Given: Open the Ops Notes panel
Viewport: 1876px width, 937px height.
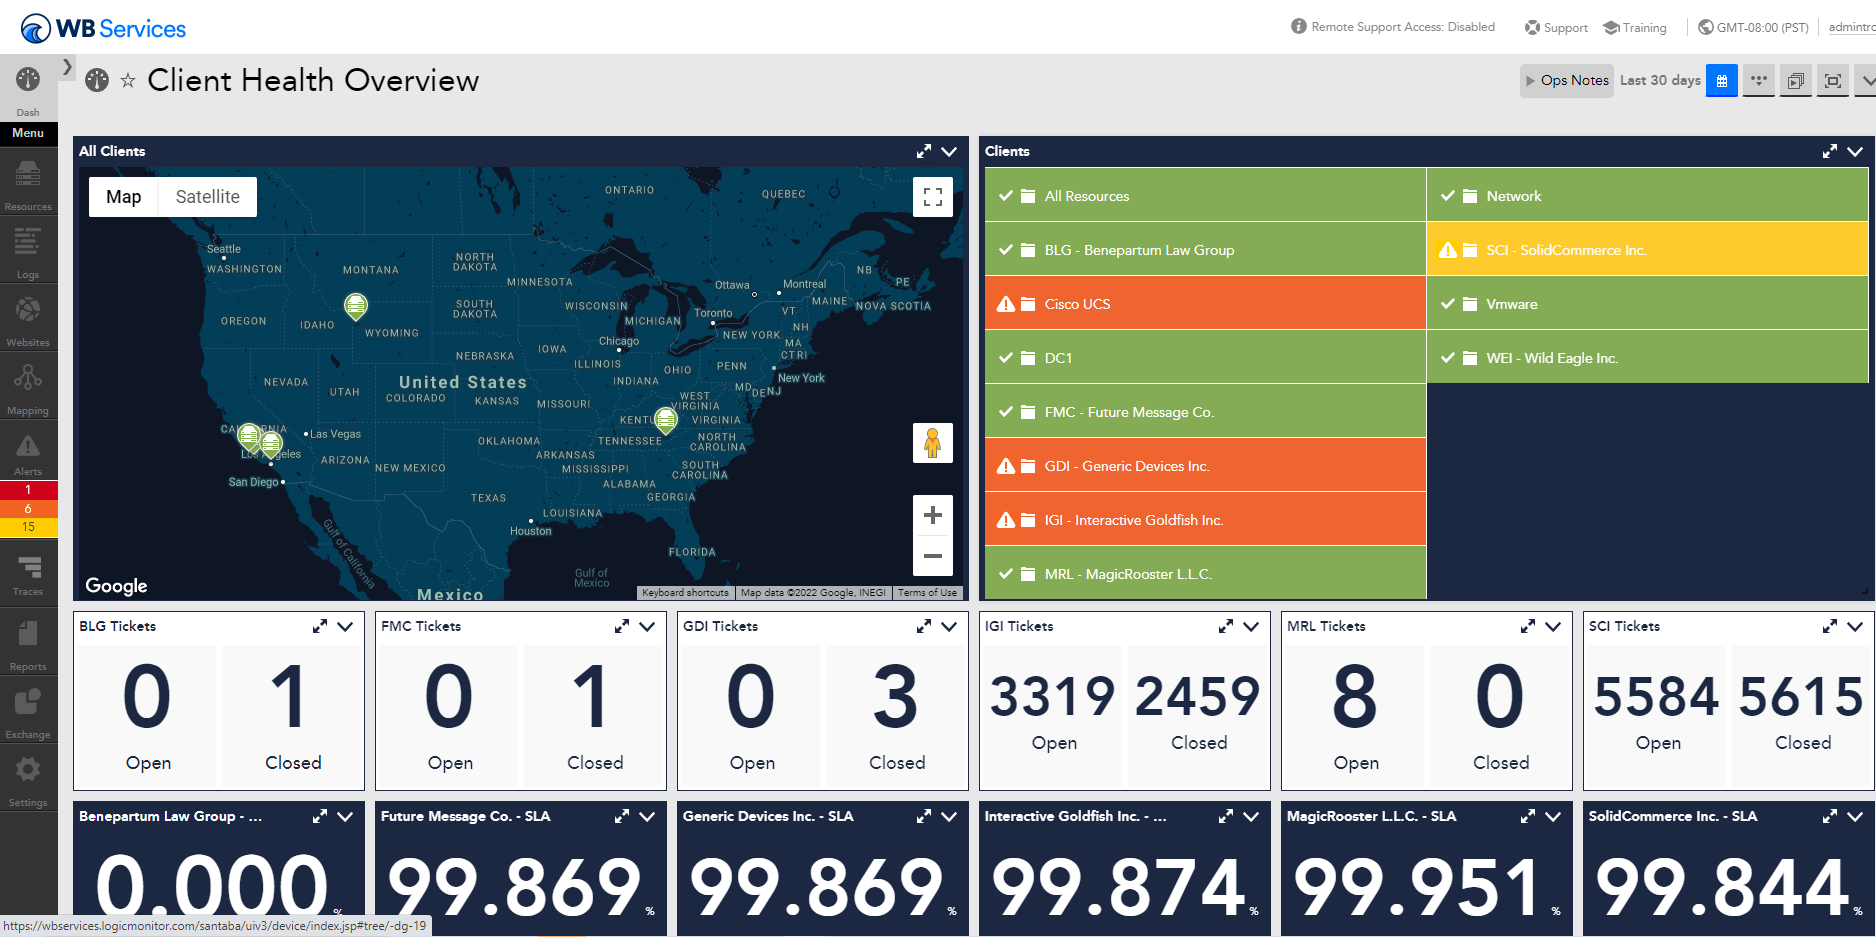Looking at the screenshot, I should click(1566, 80).
